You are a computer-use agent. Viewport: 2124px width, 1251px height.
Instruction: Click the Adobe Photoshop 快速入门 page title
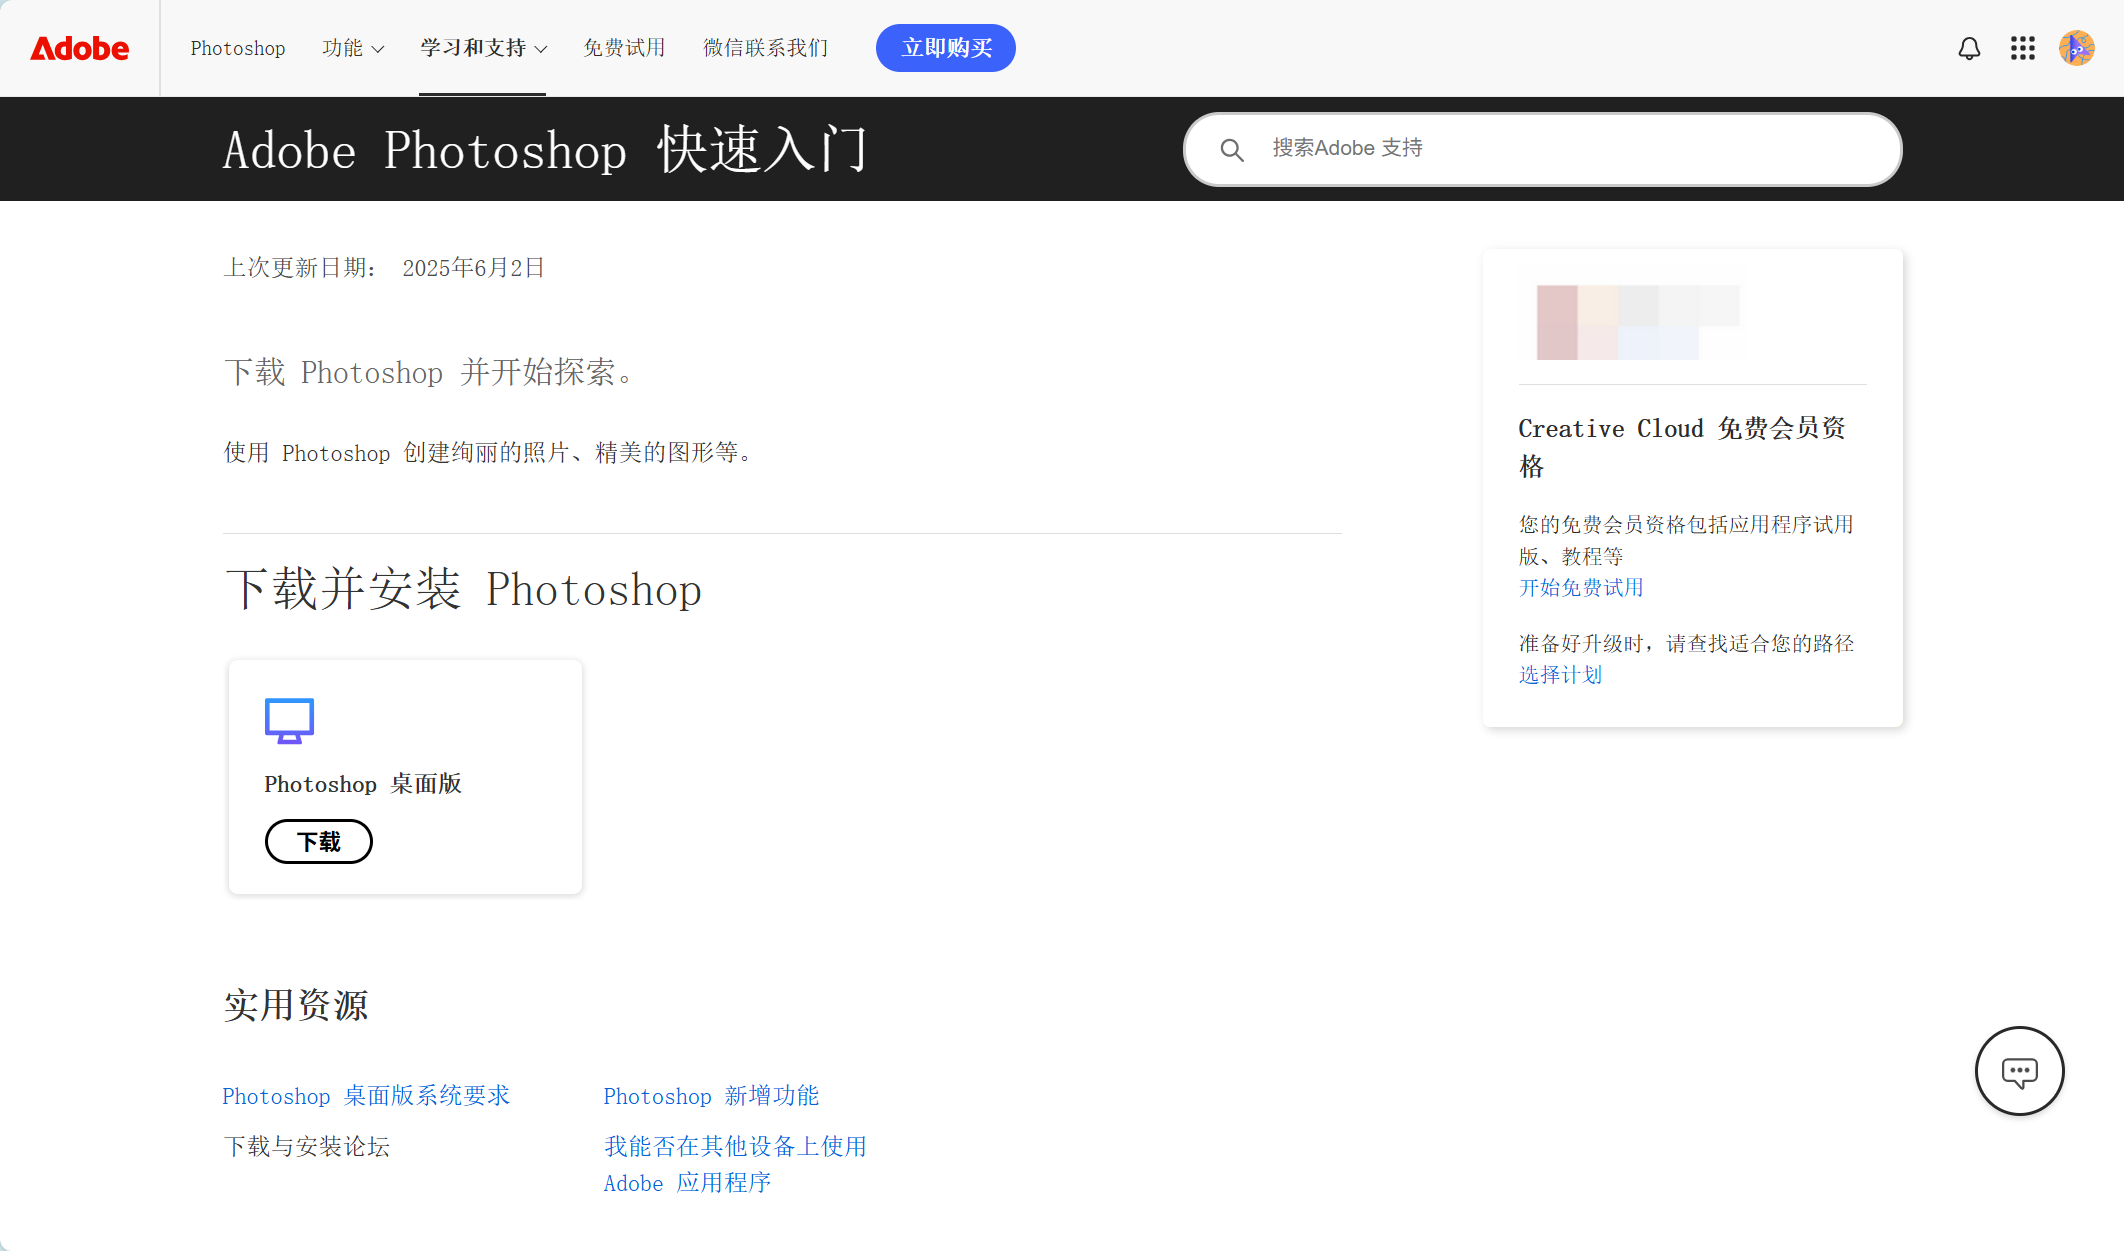pos(545,150)
